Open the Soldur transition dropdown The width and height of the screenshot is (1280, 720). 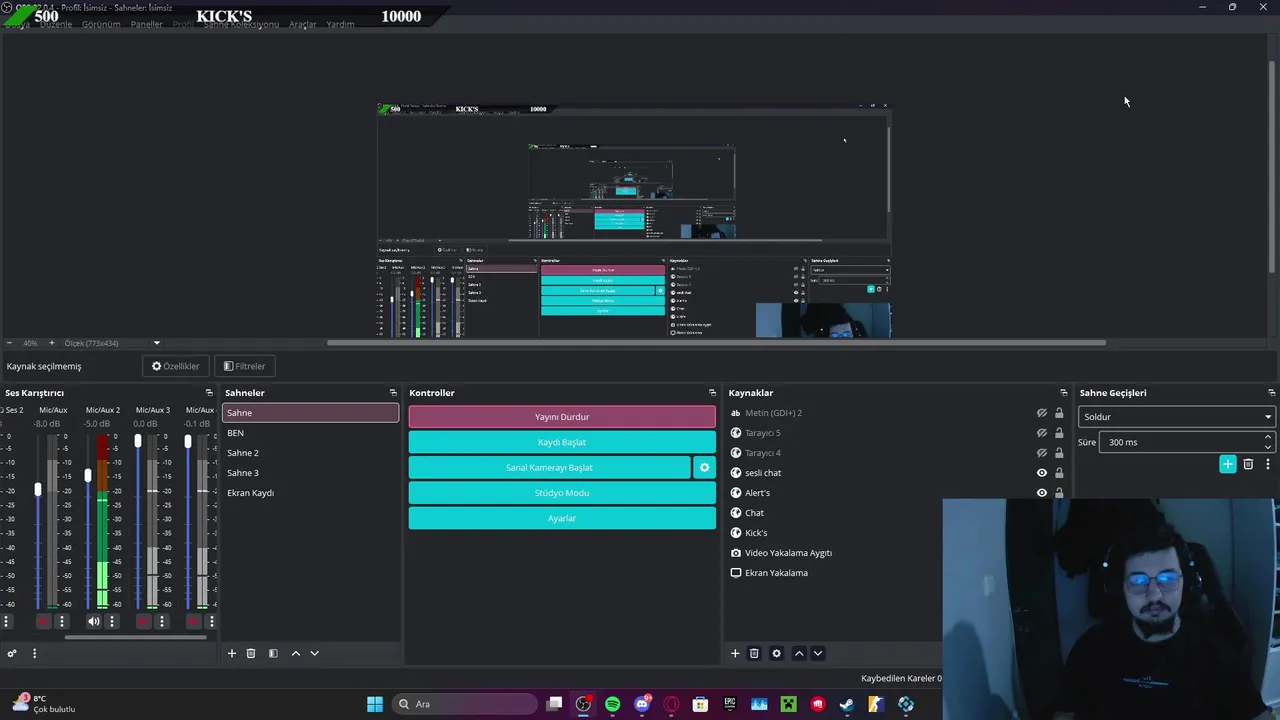[x=1177, y=417]
